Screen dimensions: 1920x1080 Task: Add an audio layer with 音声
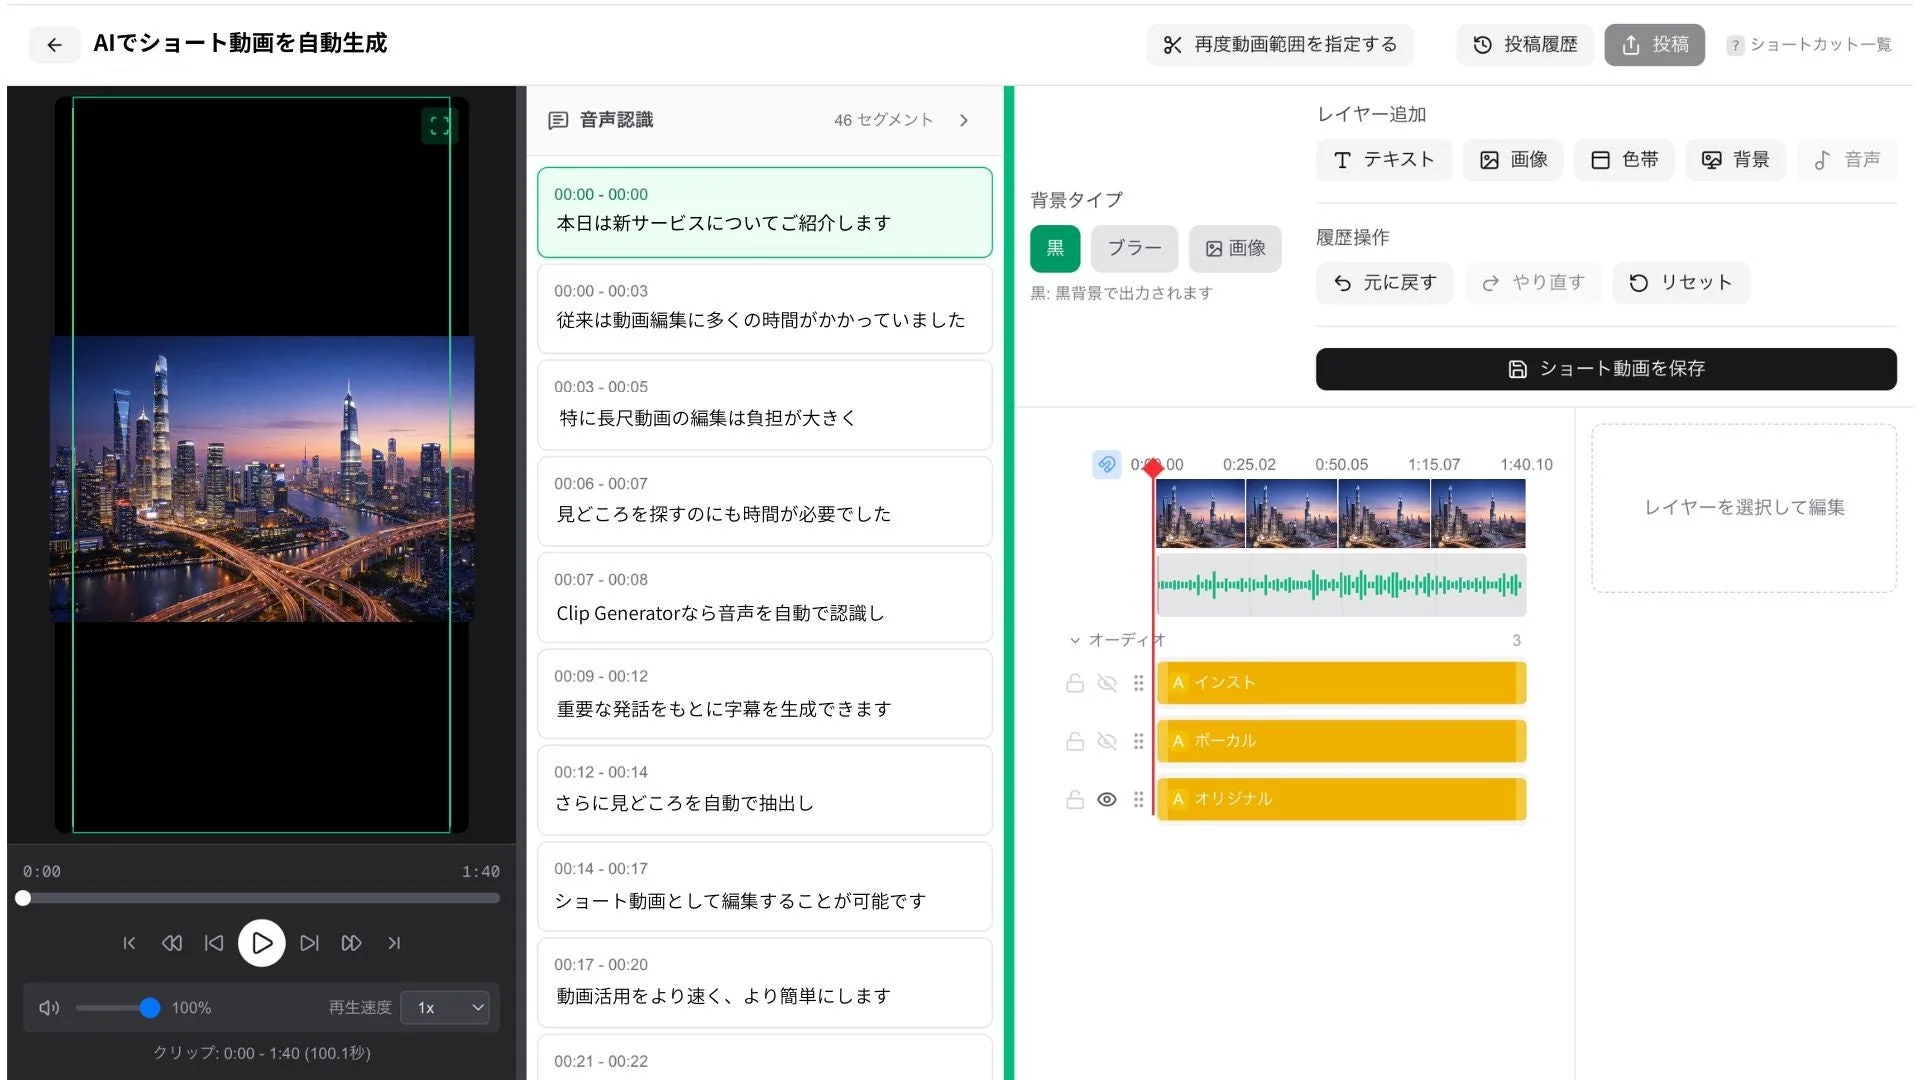[1846, 160]
